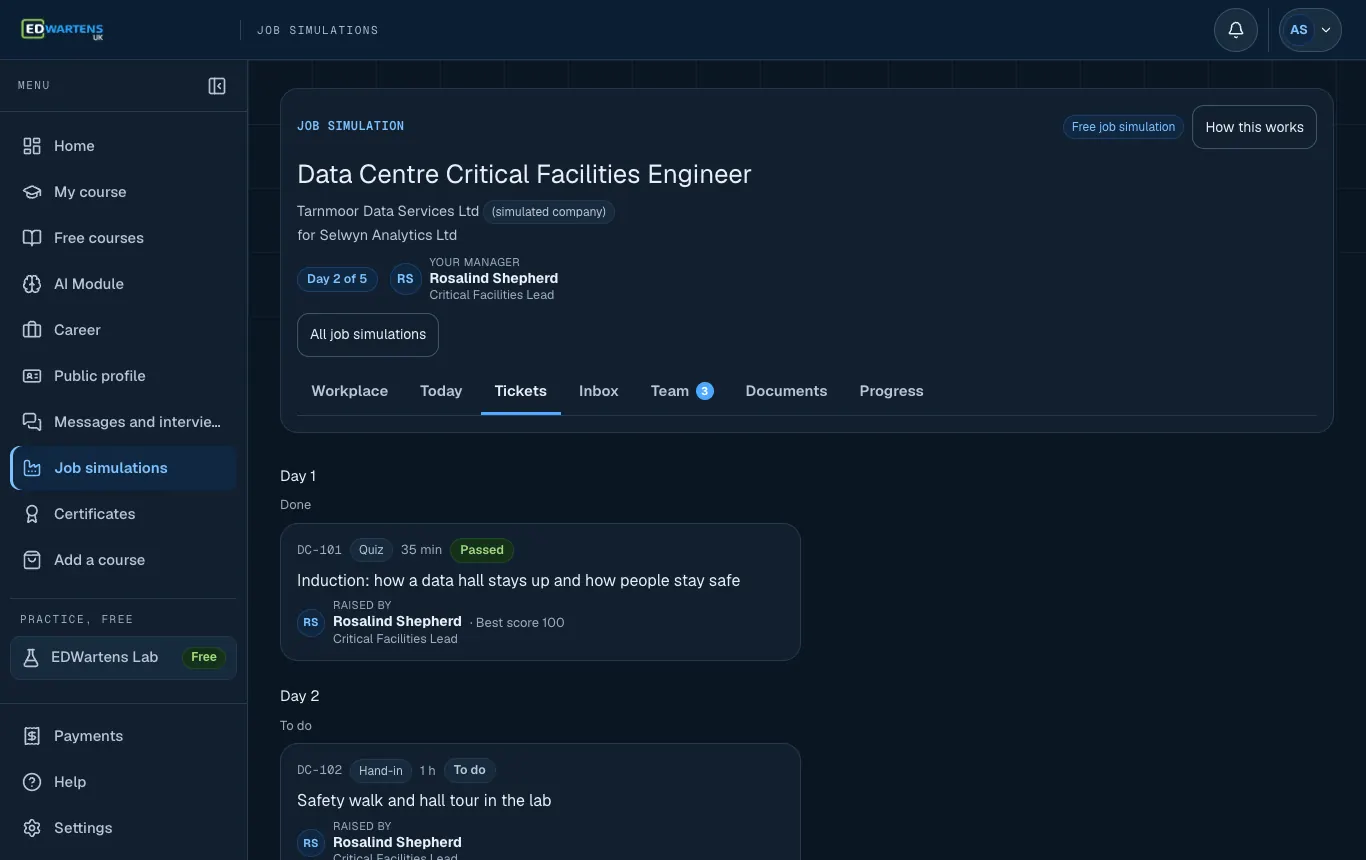1366x860 pixels.
Task: Switch to the Documents tab
Action: pyautogui.click(x=786, y=391)
